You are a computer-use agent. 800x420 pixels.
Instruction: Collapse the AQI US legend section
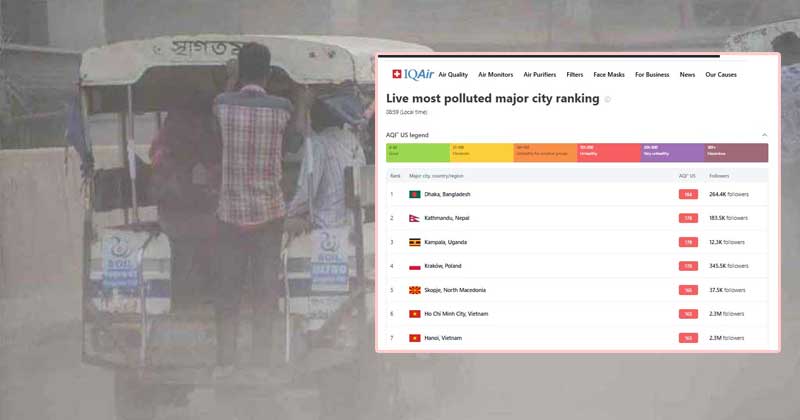pos(764,135)
